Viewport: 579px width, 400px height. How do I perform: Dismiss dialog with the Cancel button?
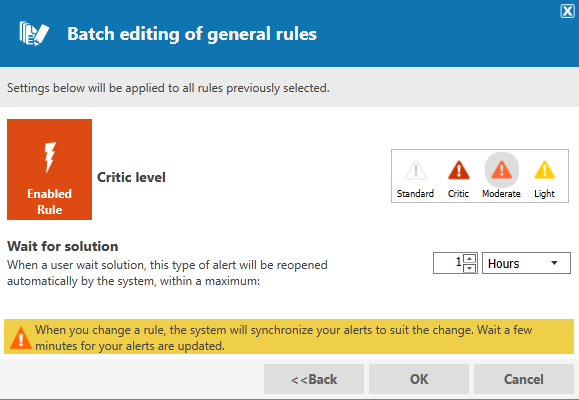(524, 379)
